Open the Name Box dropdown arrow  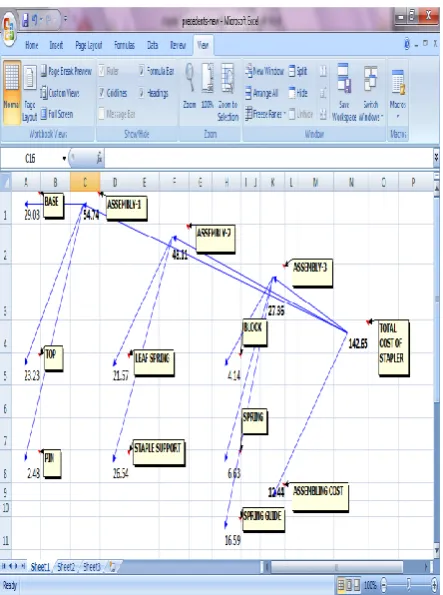pos(64,159)
